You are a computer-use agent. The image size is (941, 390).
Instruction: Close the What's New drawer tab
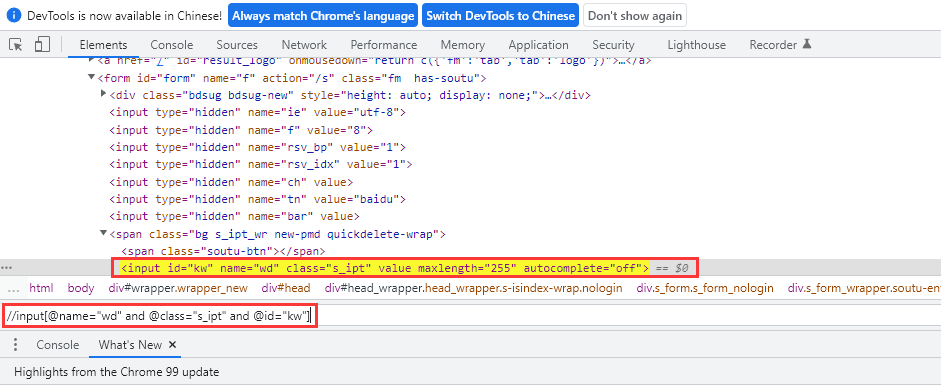point(172,344)
